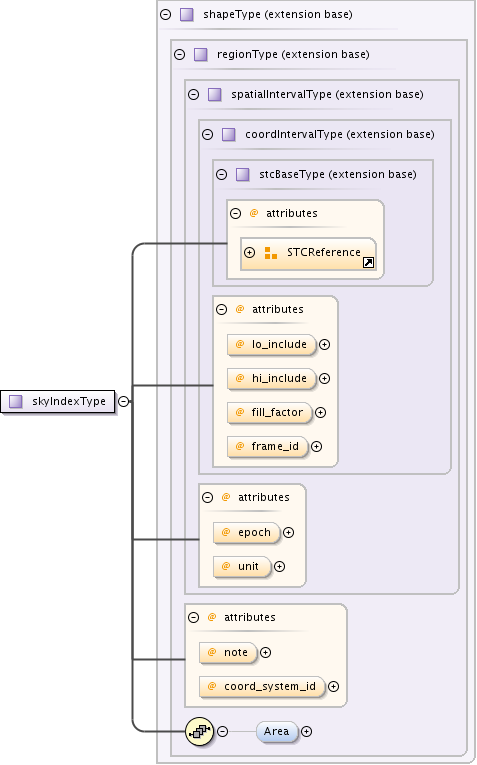477x765 pixels.
Task: Click the coordIntervalType purple type icon
Action: point(229,135)
